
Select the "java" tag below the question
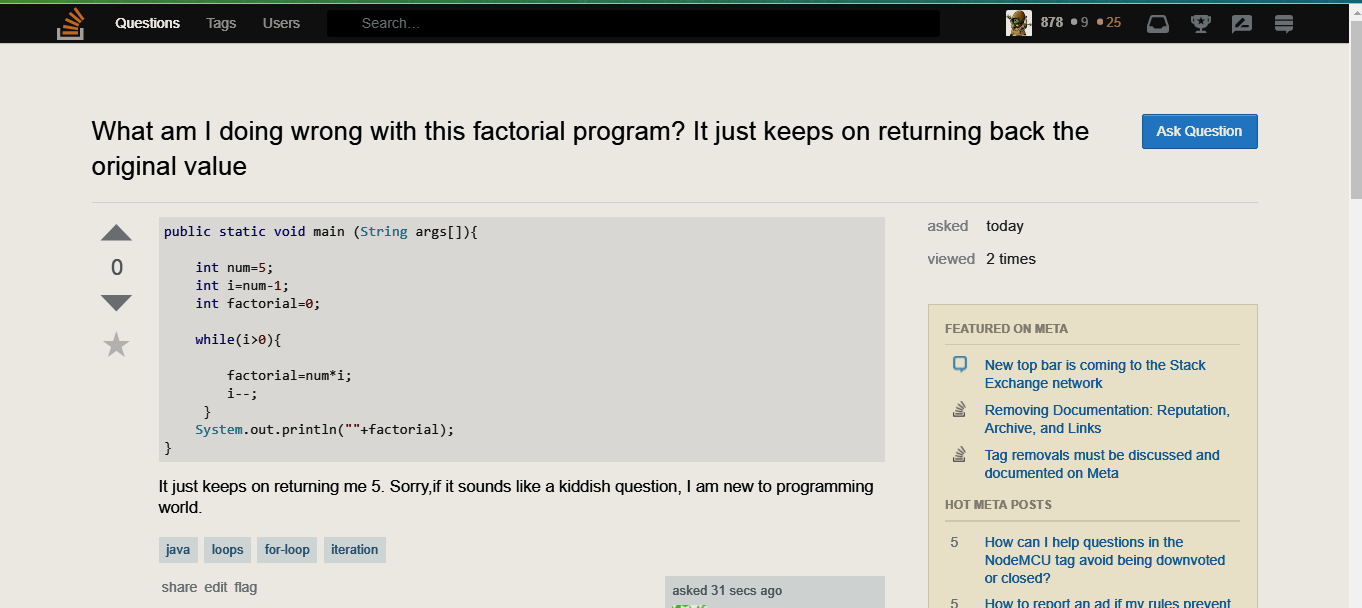(x=177, y=549)
